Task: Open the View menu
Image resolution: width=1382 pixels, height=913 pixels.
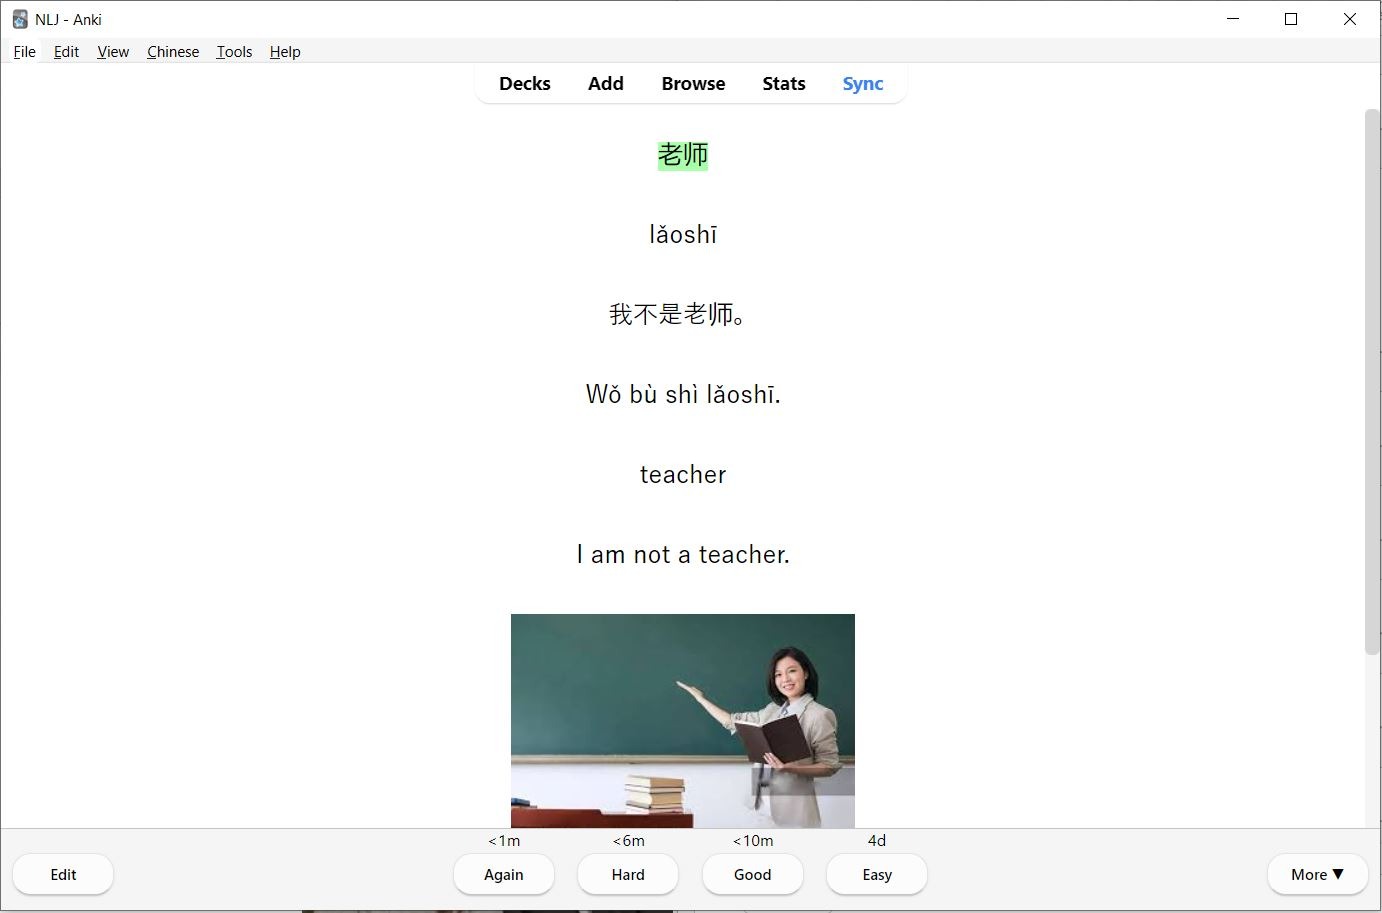Action: pos(113,52)
